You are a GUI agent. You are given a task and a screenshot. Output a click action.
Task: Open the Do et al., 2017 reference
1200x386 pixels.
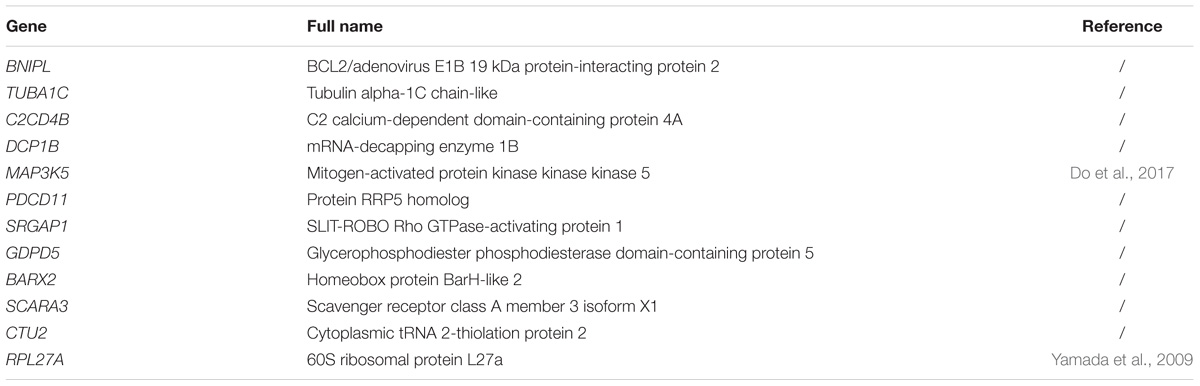pyautogui.click(x=1123, y=173)
